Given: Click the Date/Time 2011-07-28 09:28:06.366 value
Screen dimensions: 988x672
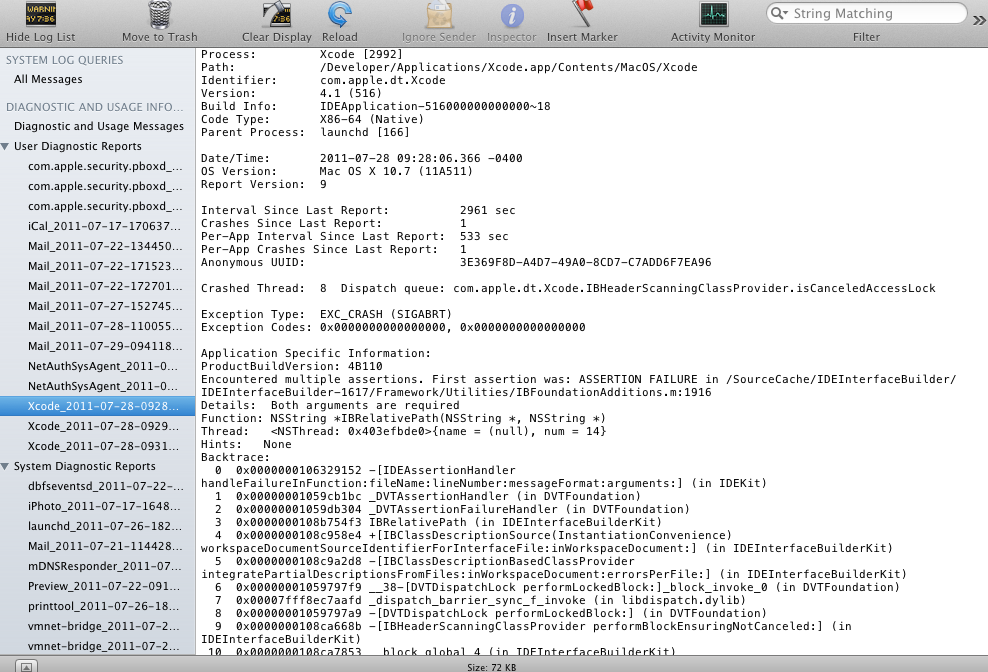Looking at the screenshot, I should [421, 158].
